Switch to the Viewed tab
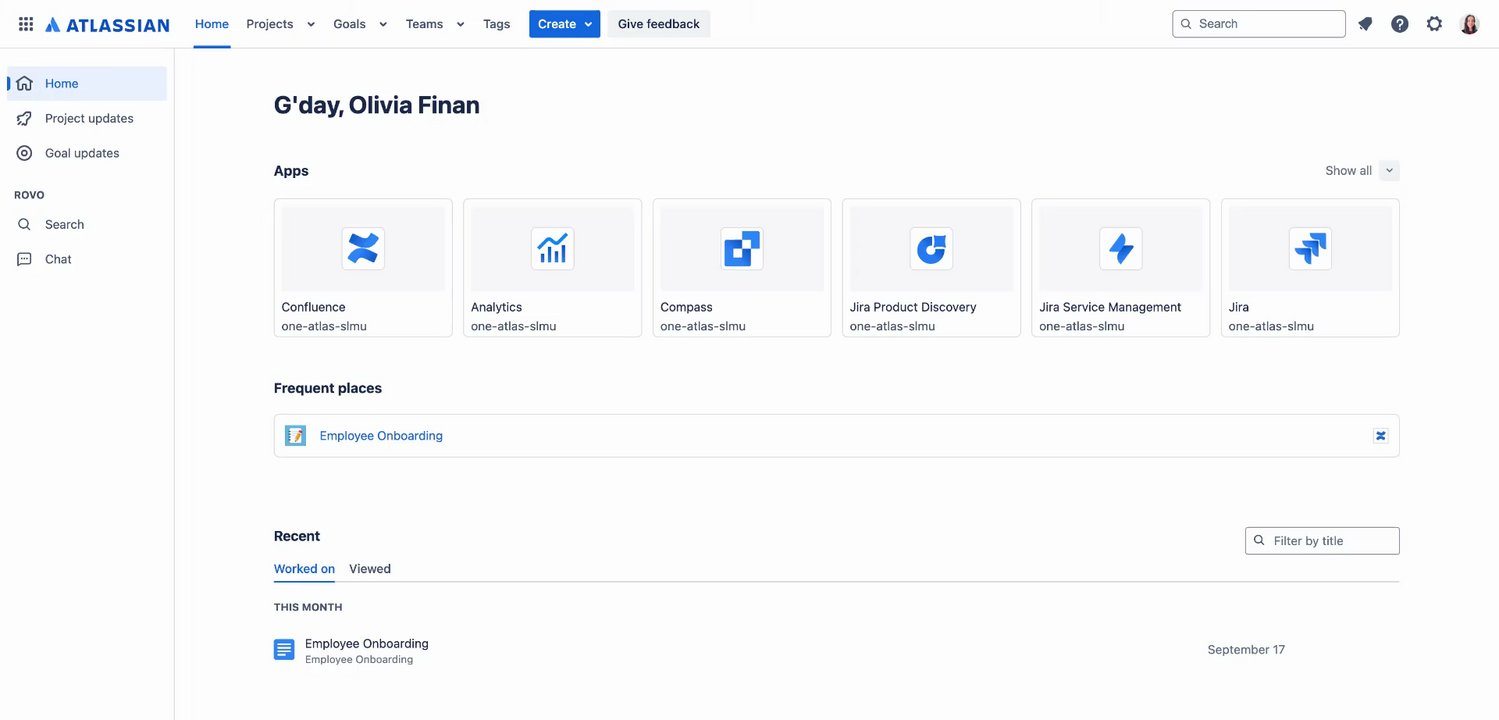This screenshot has width=1499, height=720. click(x=370, y=569)
